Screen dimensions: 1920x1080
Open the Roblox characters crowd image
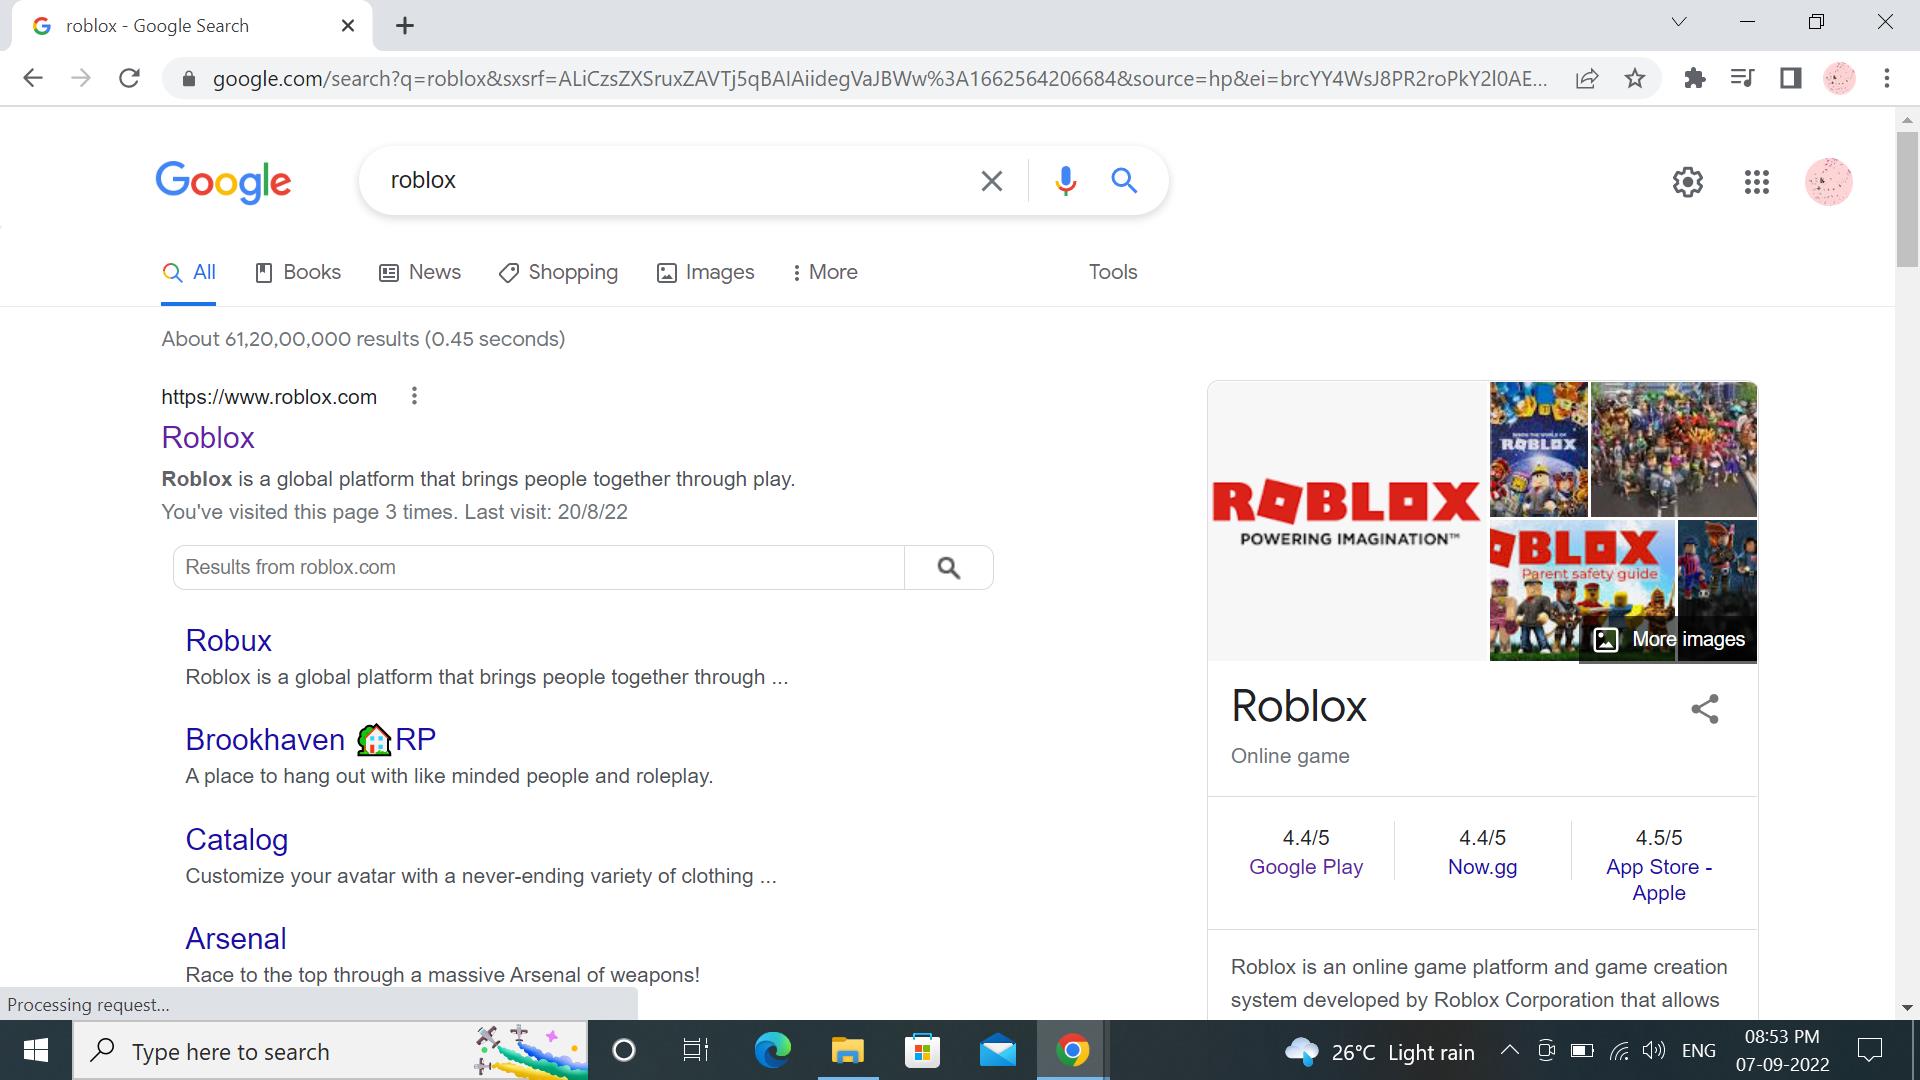click(x=1673, y=449)
